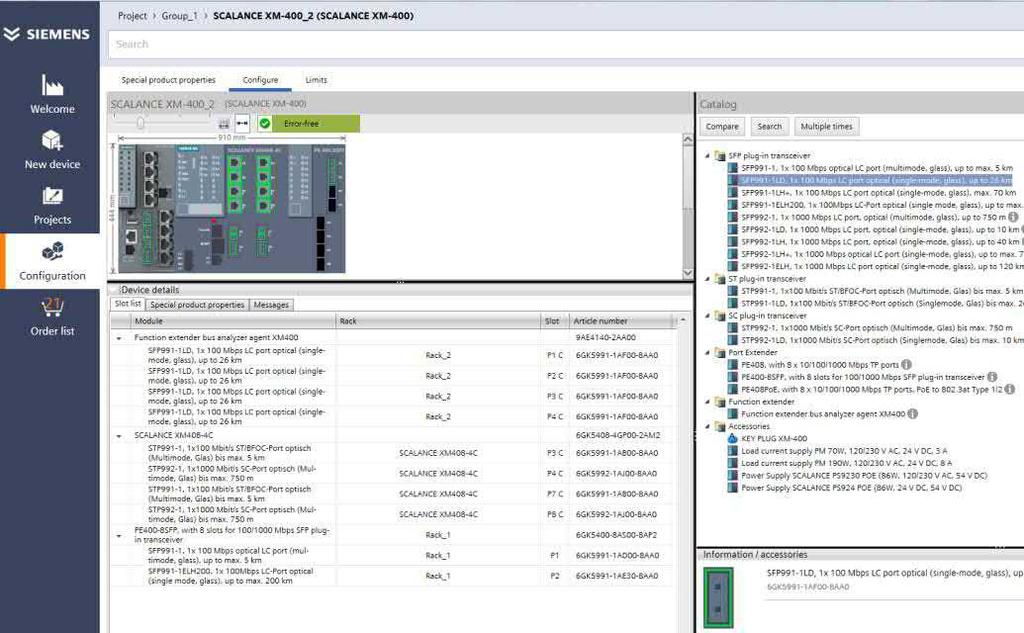The width and height of the screenshot is (1024, 633).
Task: Click the fit-width arrows toolbar icon
Action: 242,123
